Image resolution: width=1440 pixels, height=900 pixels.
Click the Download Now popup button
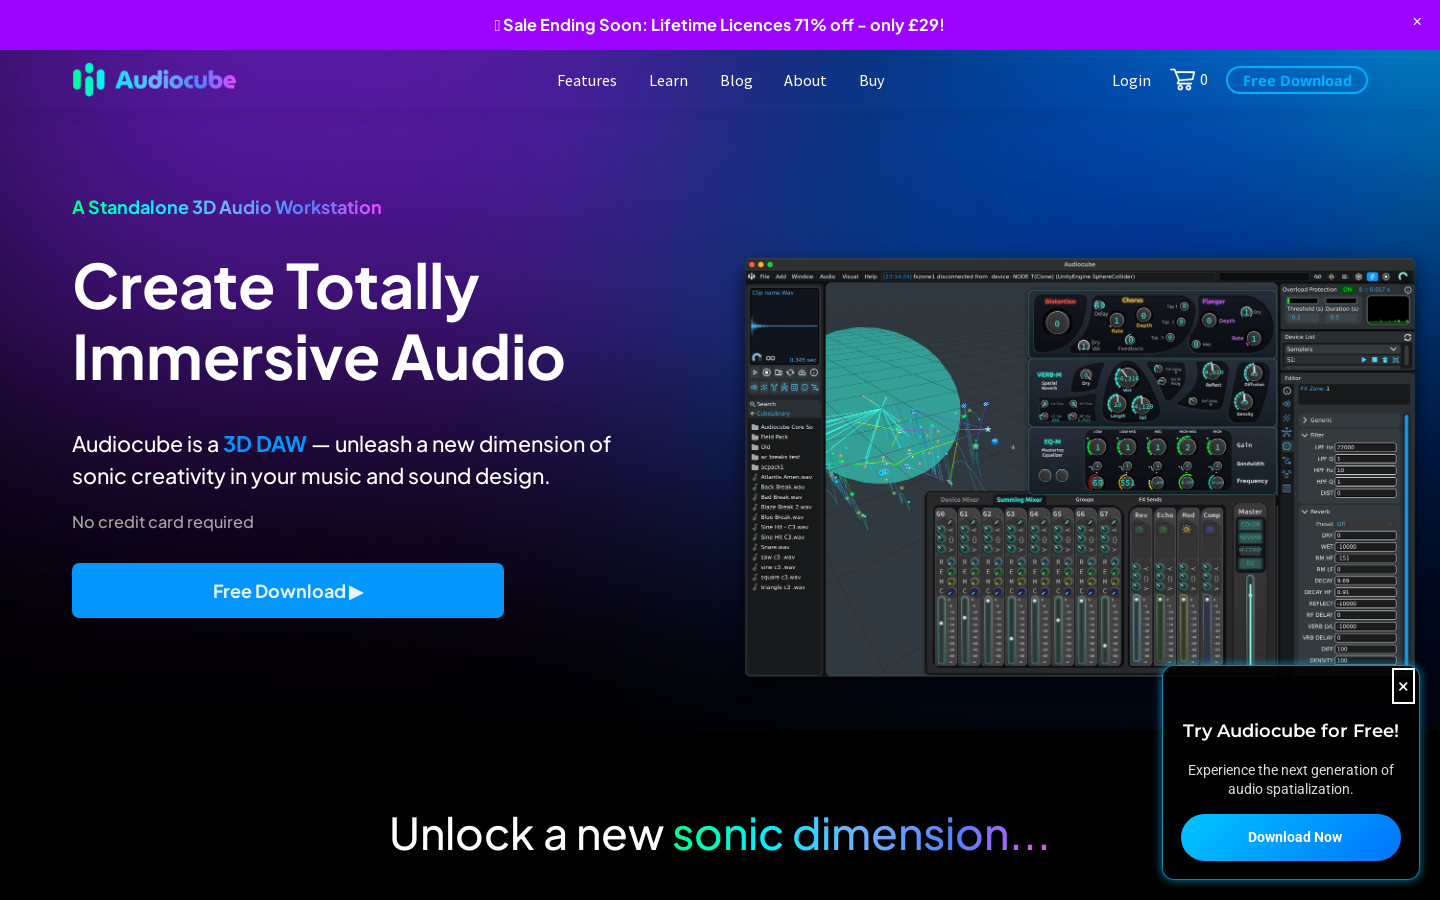[1291, 837]
